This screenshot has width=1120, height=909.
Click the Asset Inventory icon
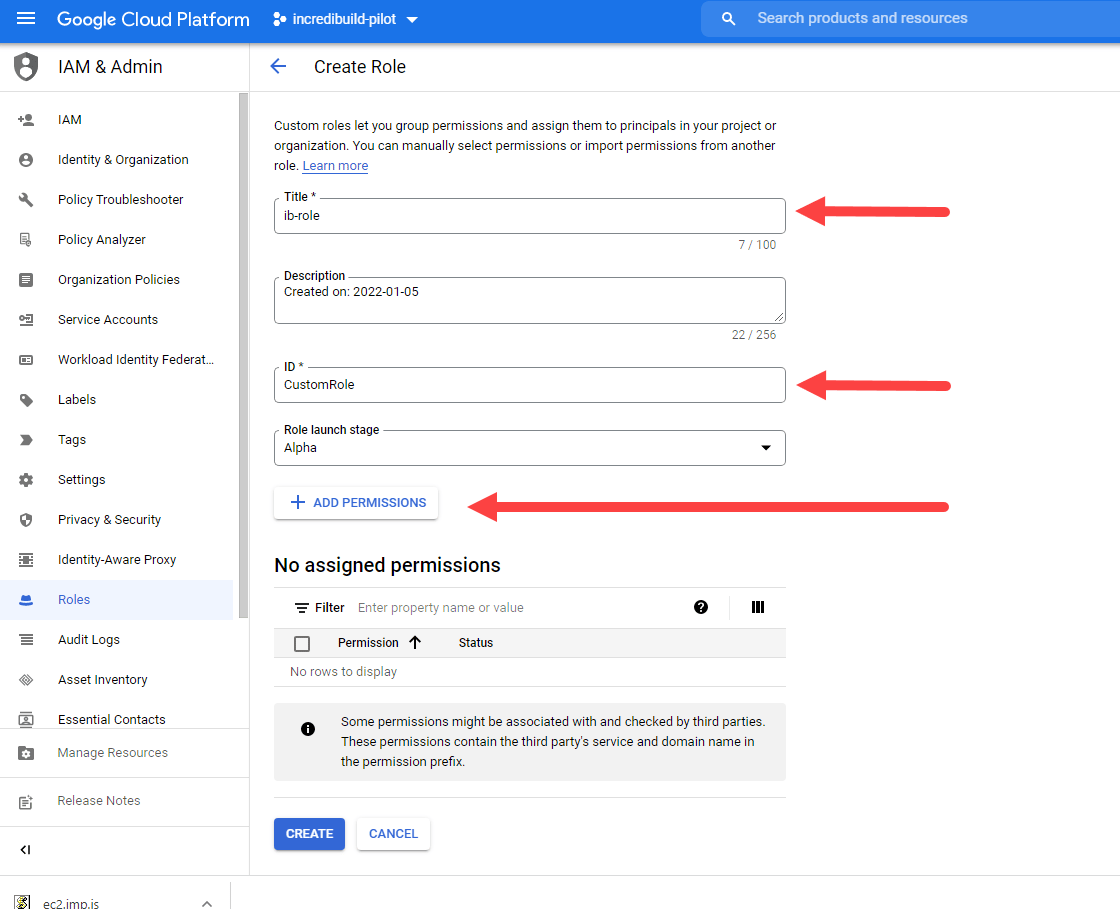coord(26,680)
